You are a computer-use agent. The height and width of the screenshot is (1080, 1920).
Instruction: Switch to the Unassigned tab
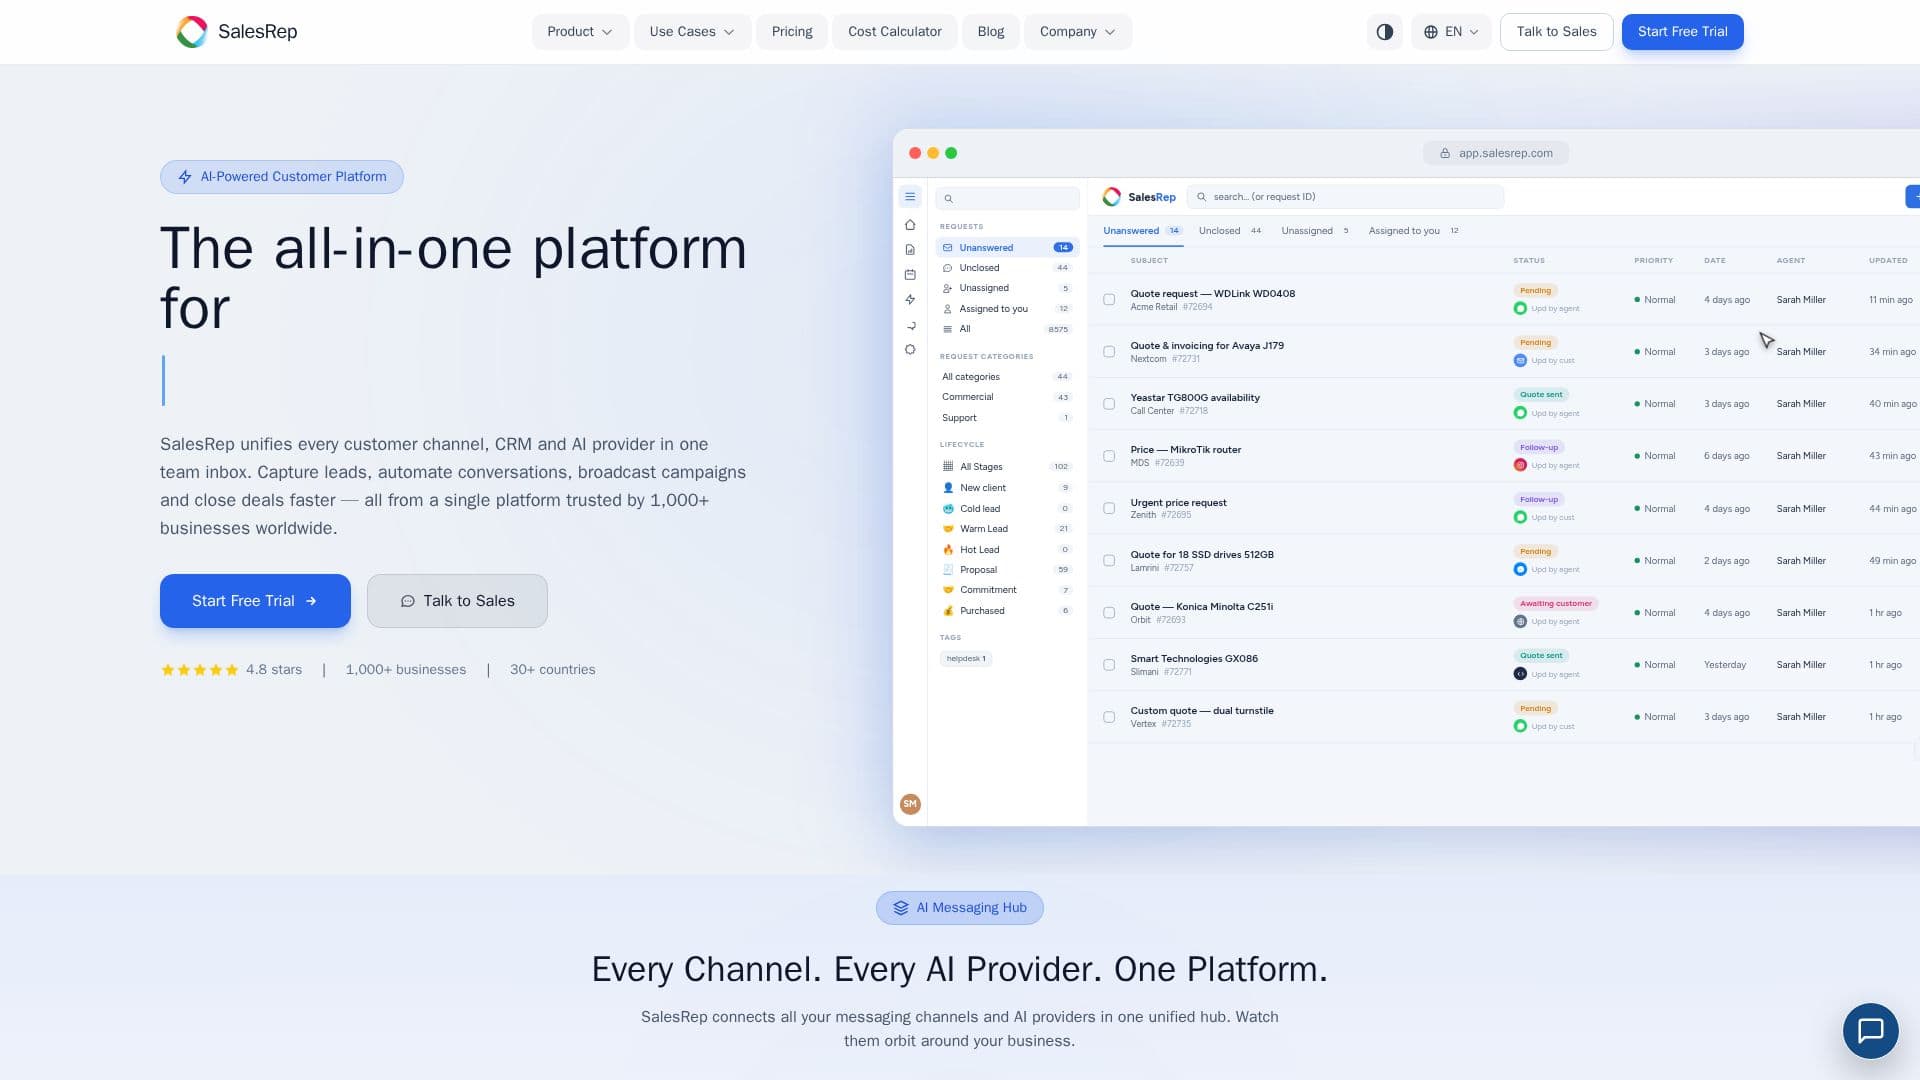1315,231
